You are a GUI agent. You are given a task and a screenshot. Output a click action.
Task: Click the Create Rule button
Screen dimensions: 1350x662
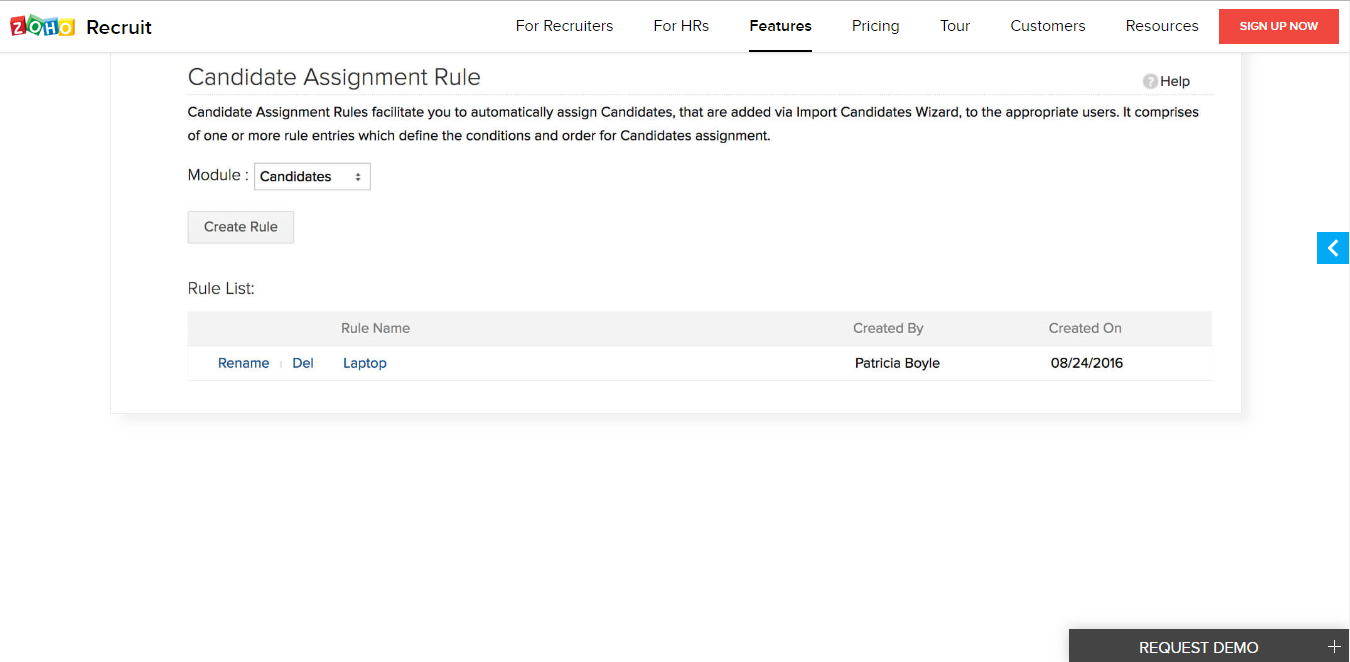coord(241,227)
